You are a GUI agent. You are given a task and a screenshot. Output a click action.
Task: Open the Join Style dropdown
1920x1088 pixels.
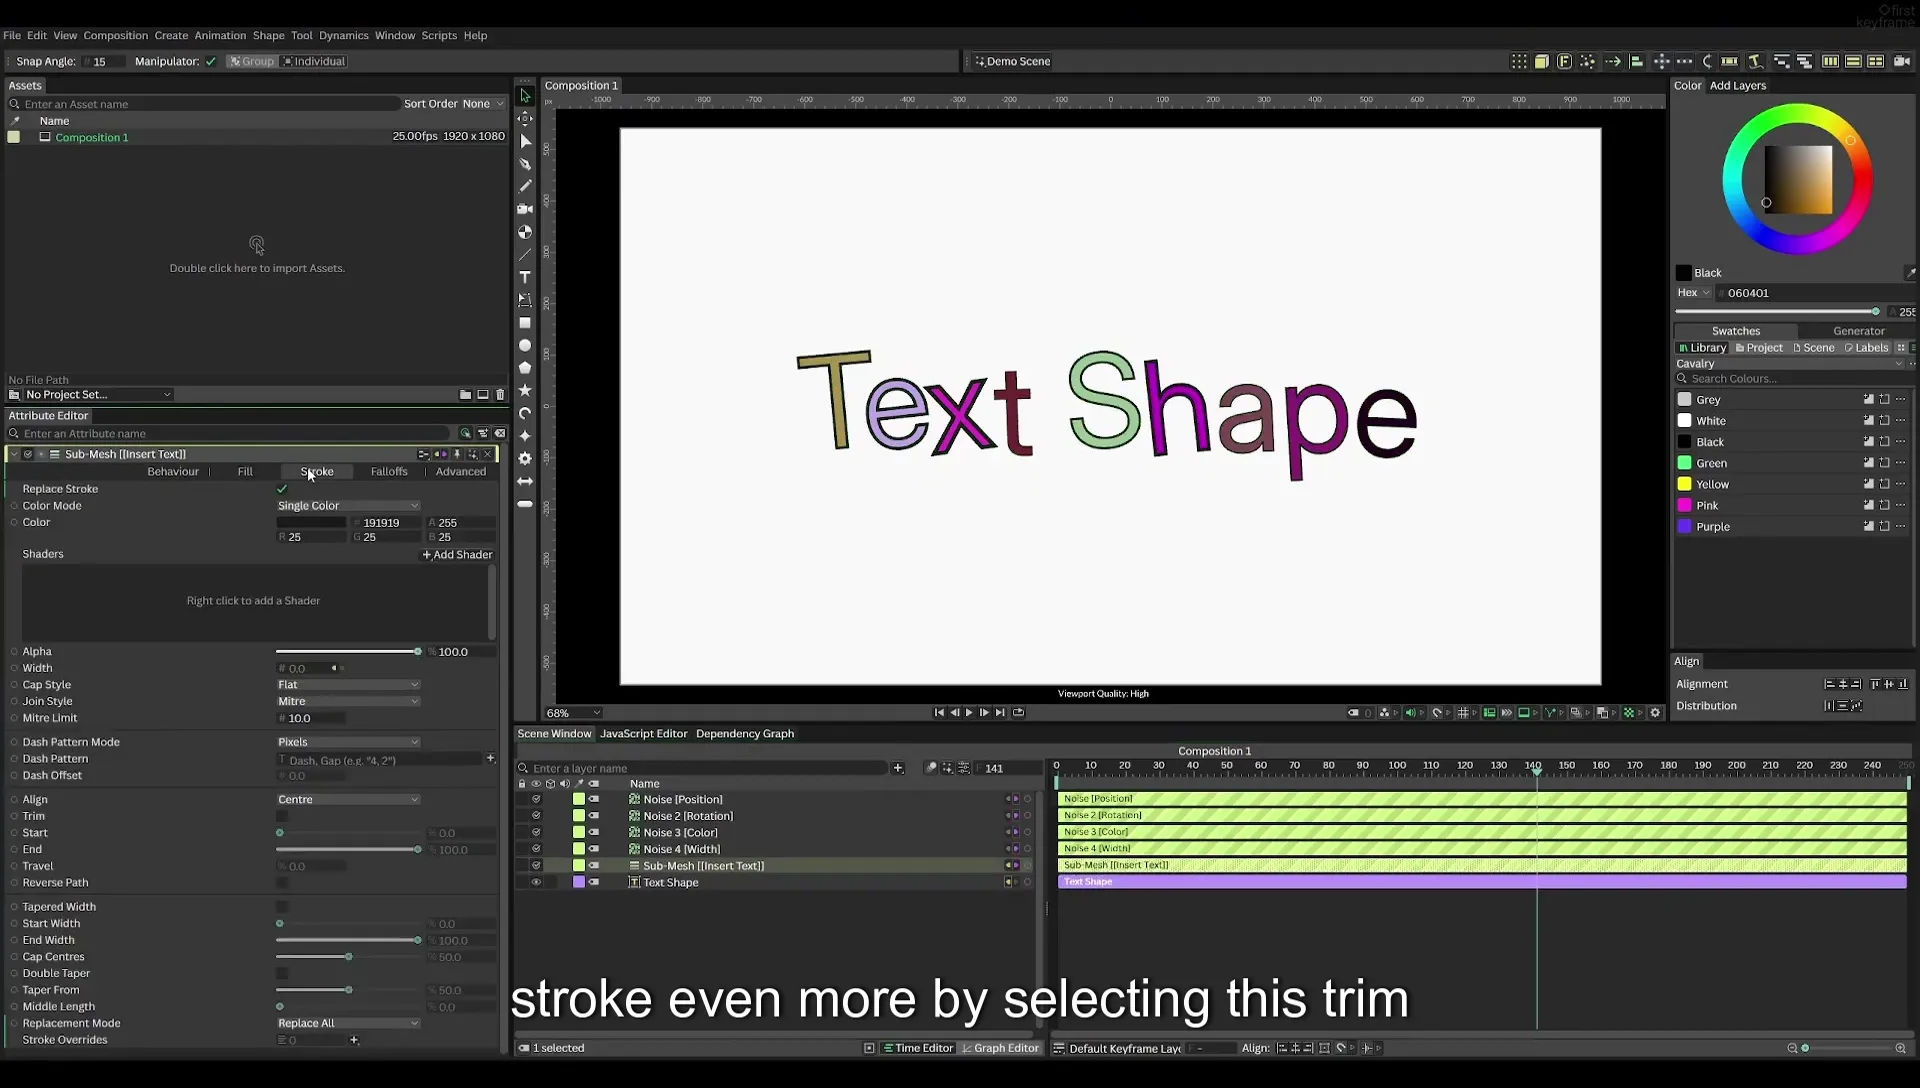(348, 702)
